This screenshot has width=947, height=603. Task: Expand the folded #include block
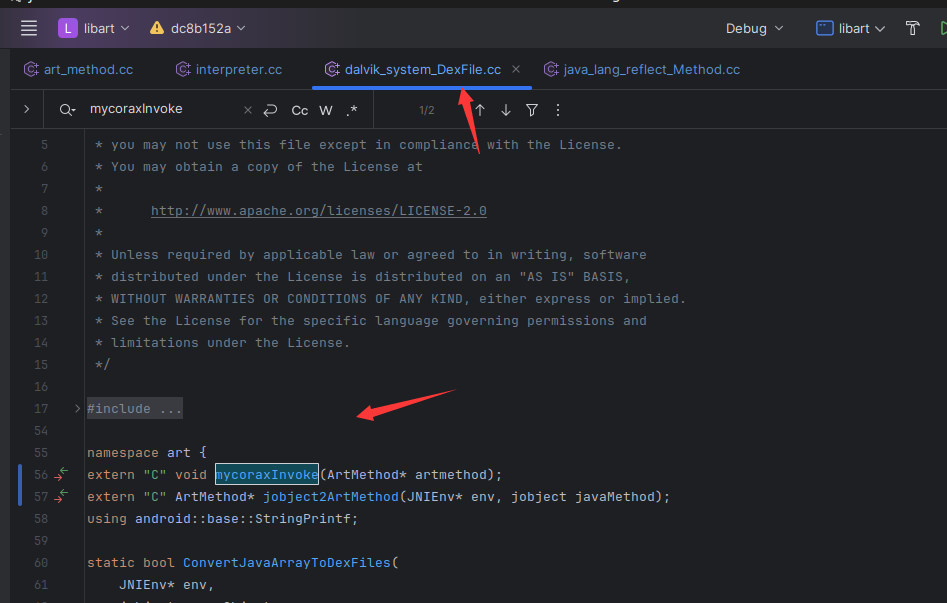tap(78, 409)
